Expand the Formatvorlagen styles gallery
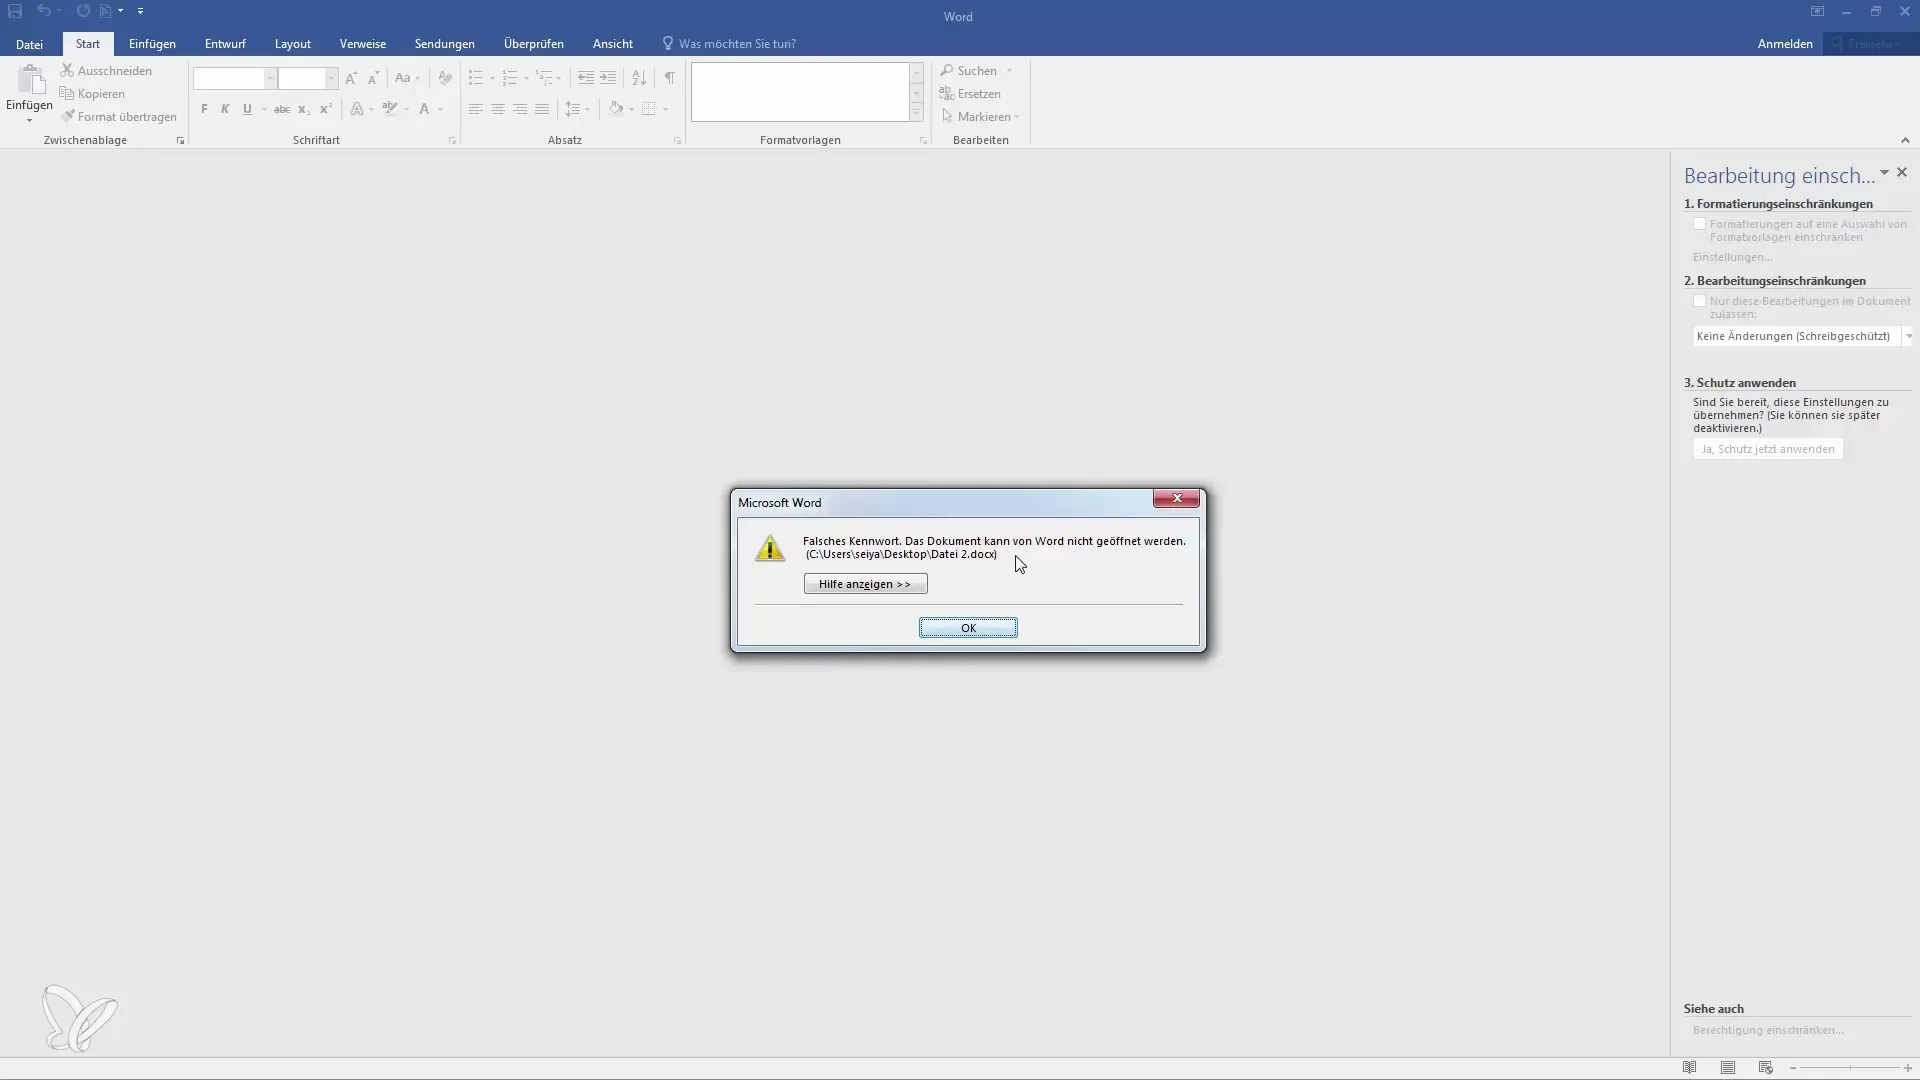 916,114
